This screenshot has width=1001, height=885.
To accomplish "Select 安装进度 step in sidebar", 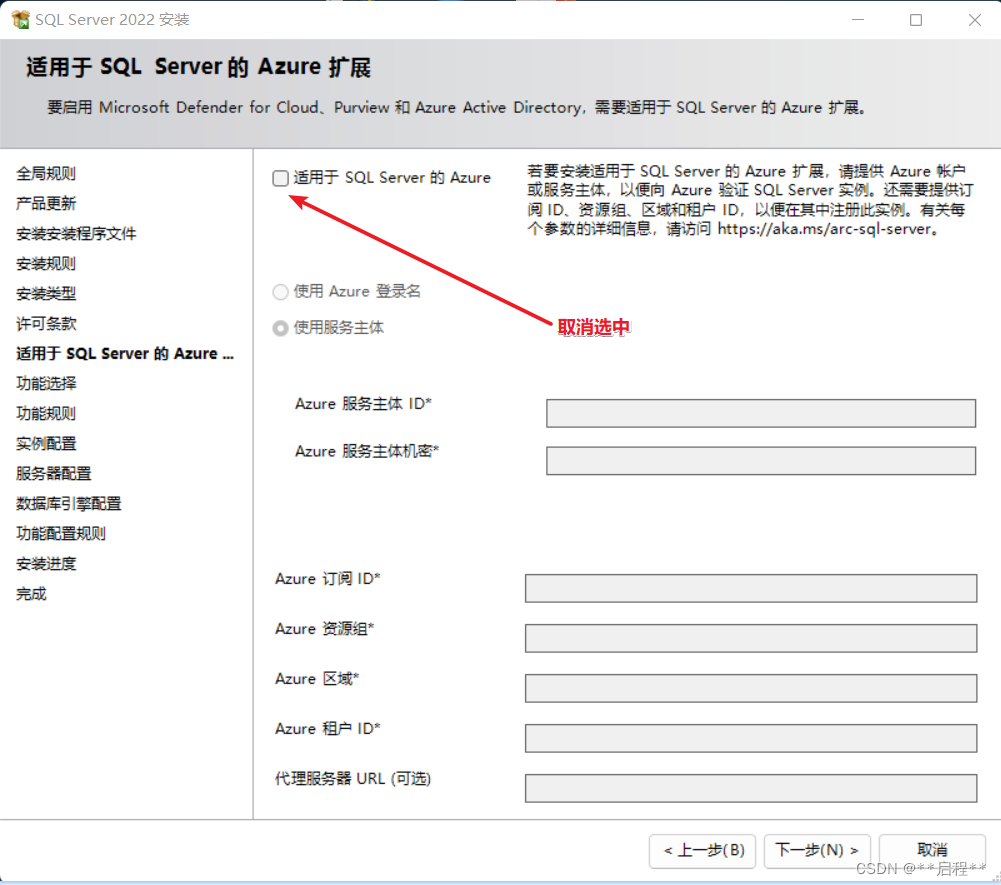I will coord(46,563).
